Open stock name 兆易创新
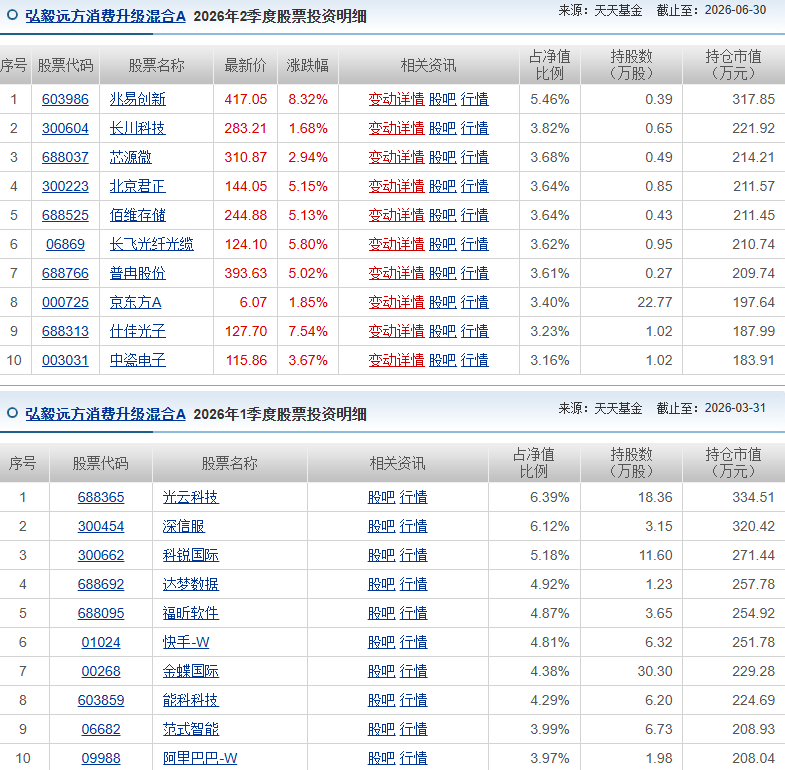785x770 pixels. 137,99
